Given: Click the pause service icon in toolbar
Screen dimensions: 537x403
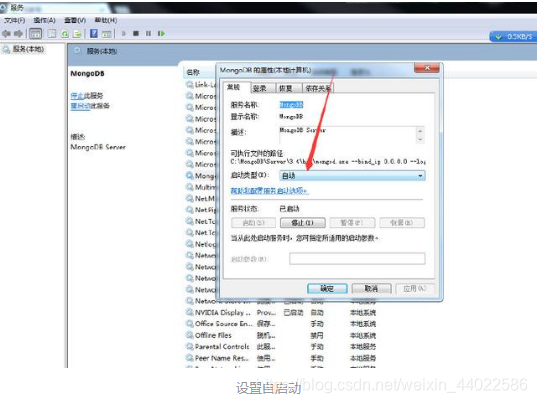Looking at the screenshot, I should point(148,33).
